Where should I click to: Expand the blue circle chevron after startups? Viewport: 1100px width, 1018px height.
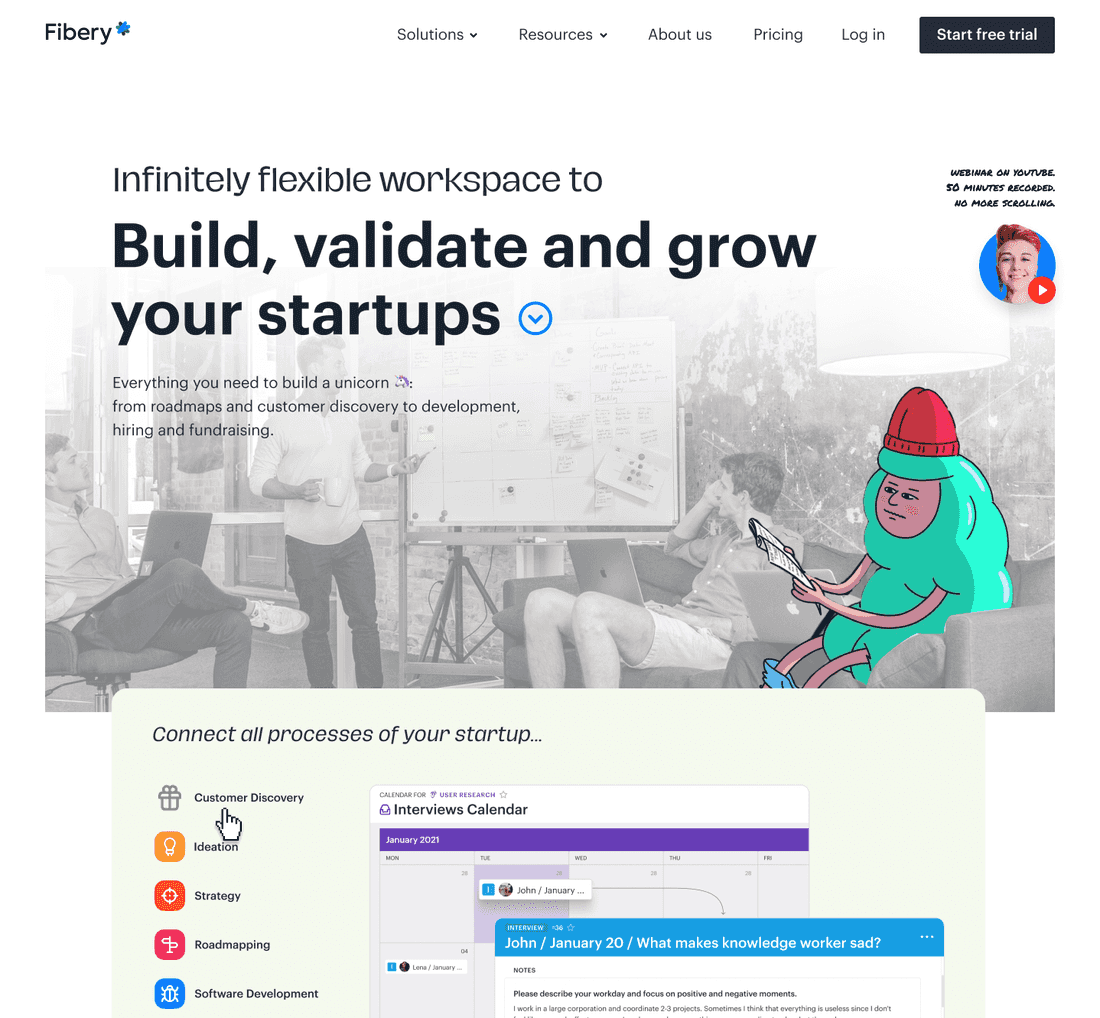(535, 319)
